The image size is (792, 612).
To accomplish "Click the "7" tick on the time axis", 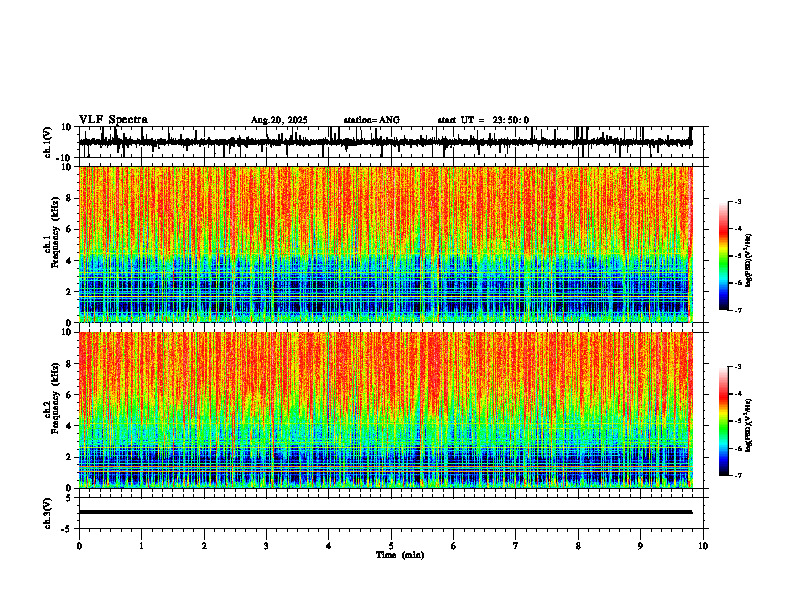I will pos(516,546).
